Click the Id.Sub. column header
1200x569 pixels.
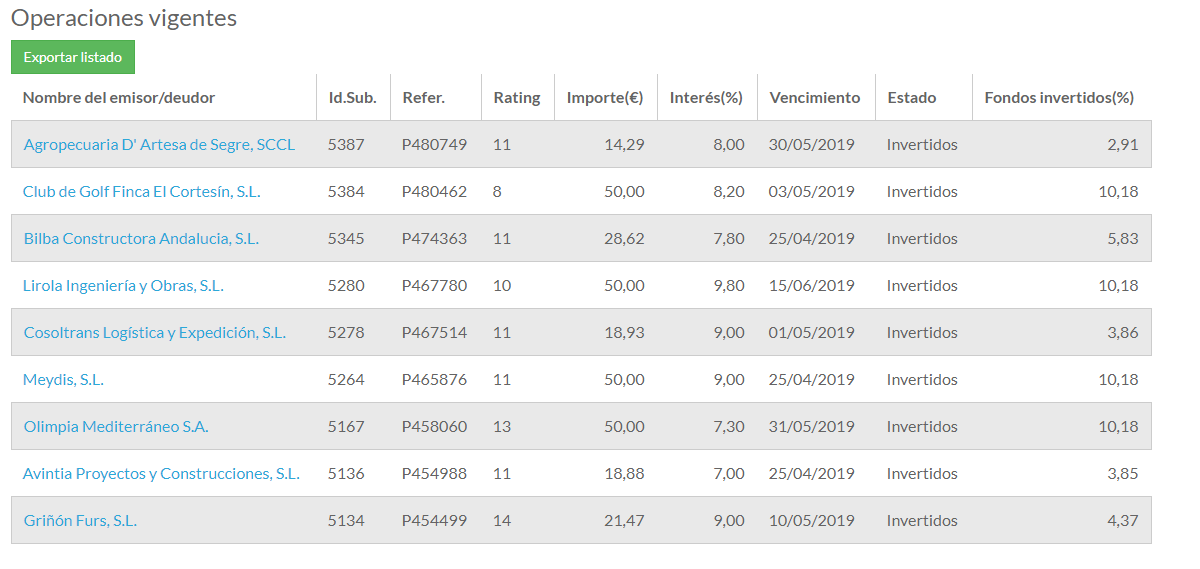(x=352, y=97)
